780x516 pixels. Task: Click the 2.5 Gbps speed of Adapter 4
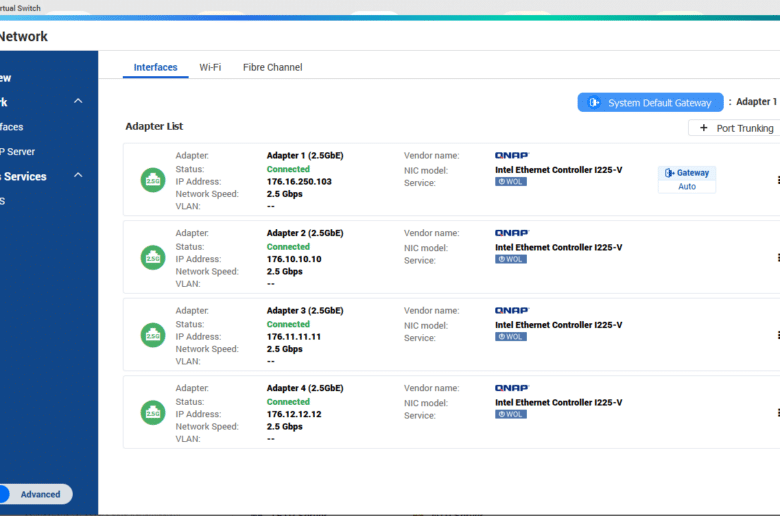tap(285, 426)
